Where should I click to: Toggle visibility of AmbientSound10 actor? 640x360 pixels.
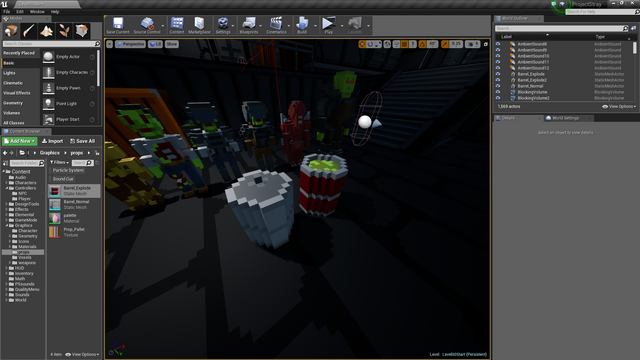[498, 56]
